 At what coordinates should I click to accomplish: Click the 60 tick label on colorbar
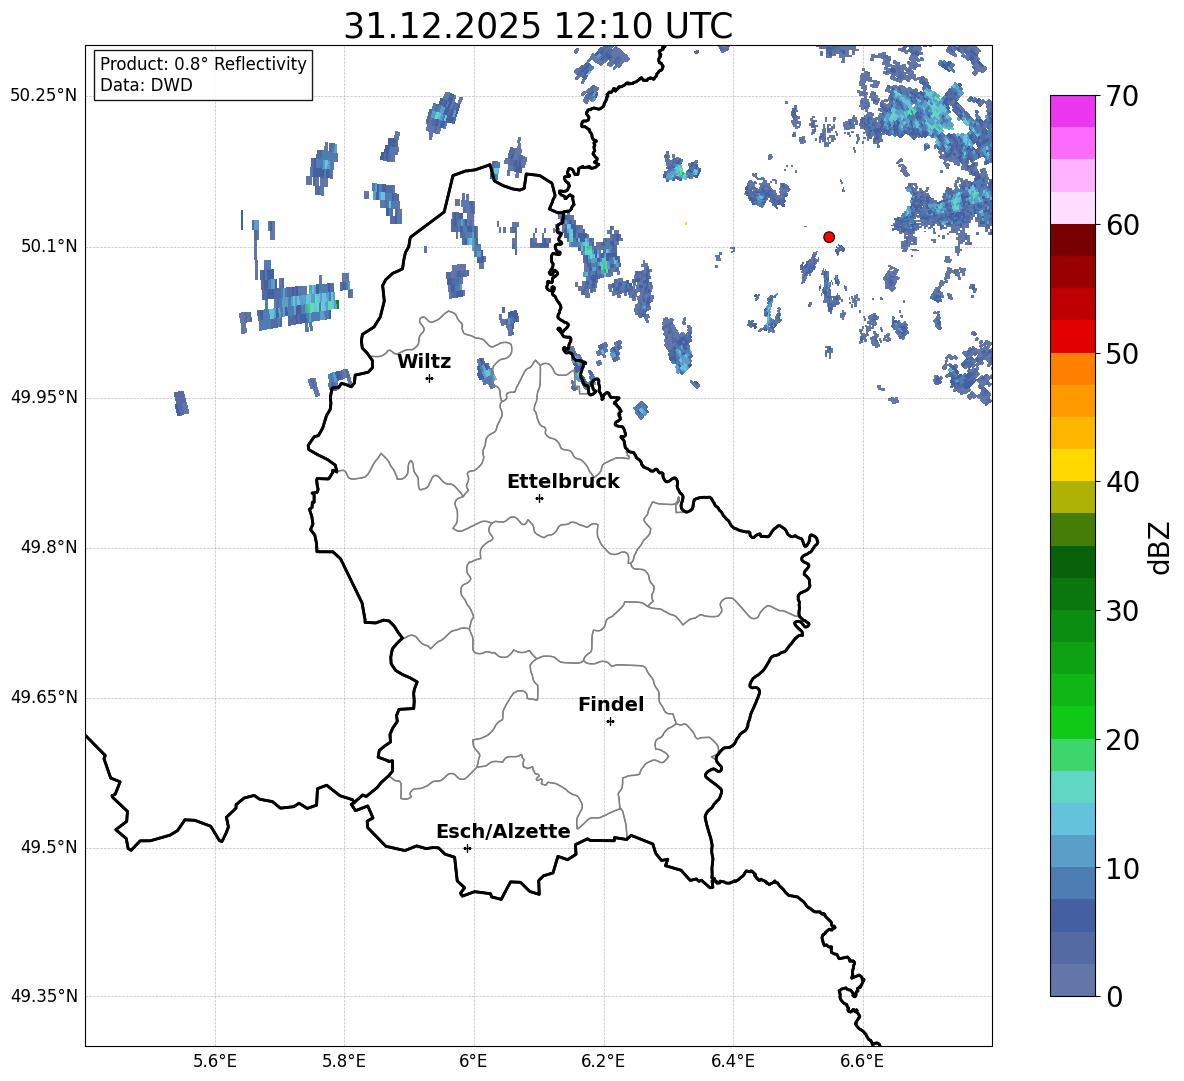point(1122,225)
